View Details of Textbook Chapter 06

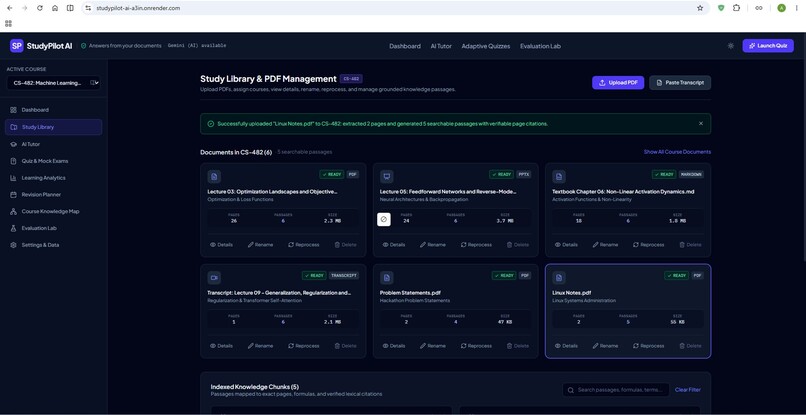566,245
